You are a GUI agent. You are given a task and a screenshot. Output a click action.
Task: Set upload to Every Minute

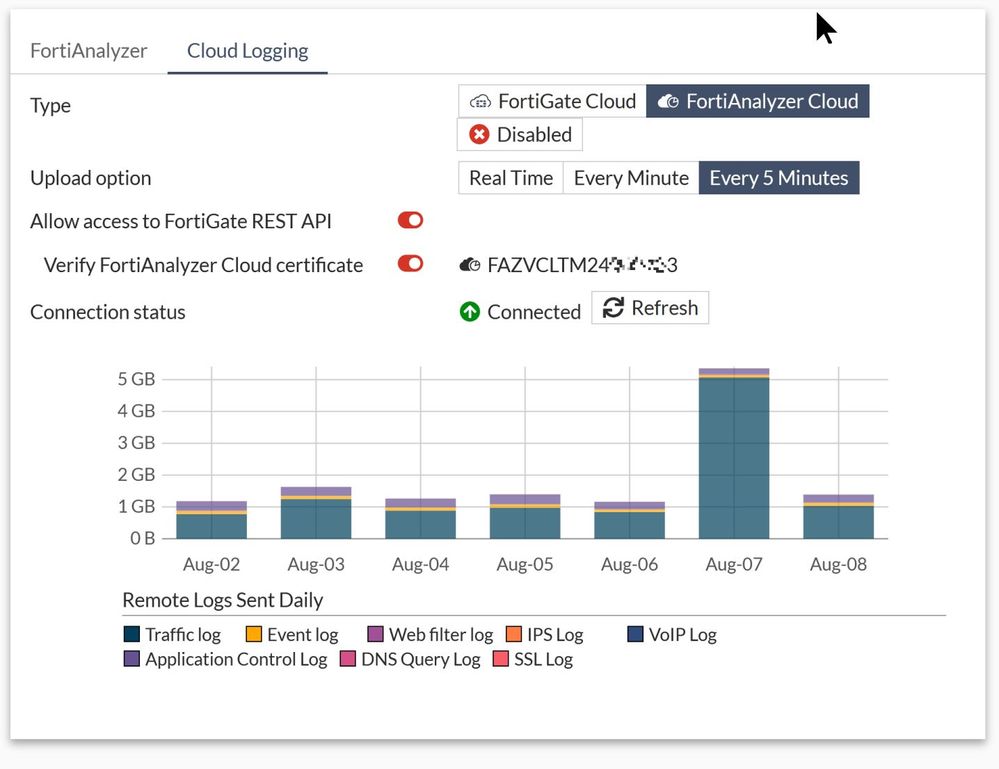coord(631,178)
